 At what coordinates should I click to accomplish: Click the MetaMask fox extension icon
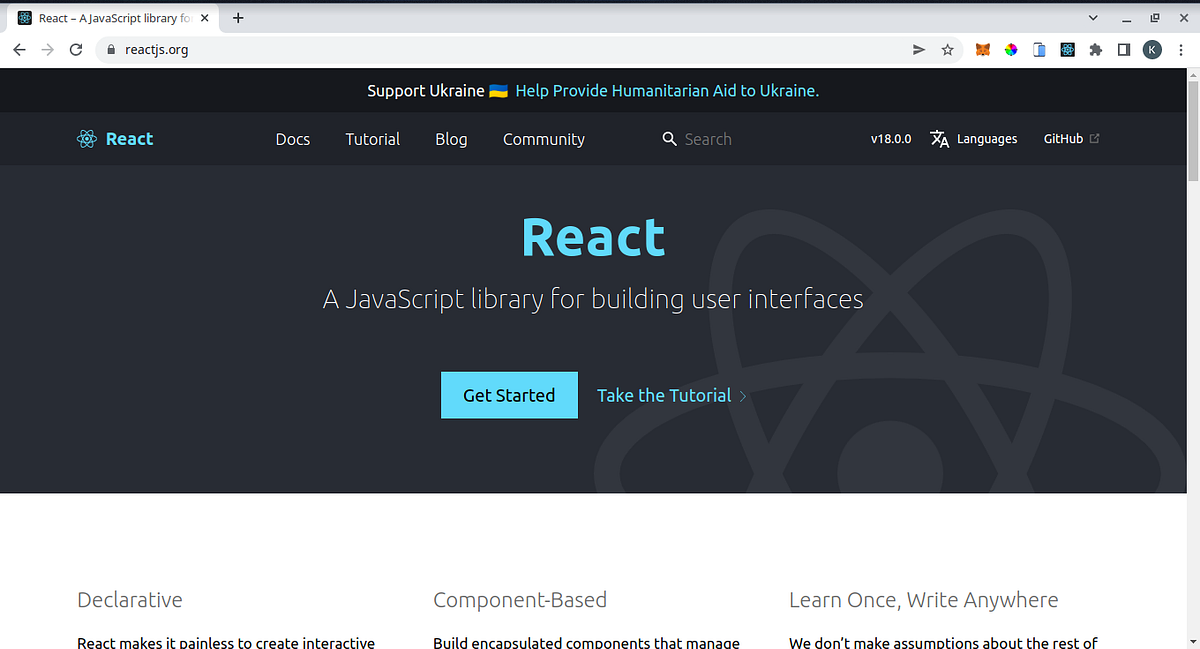(x=983, y=50)
